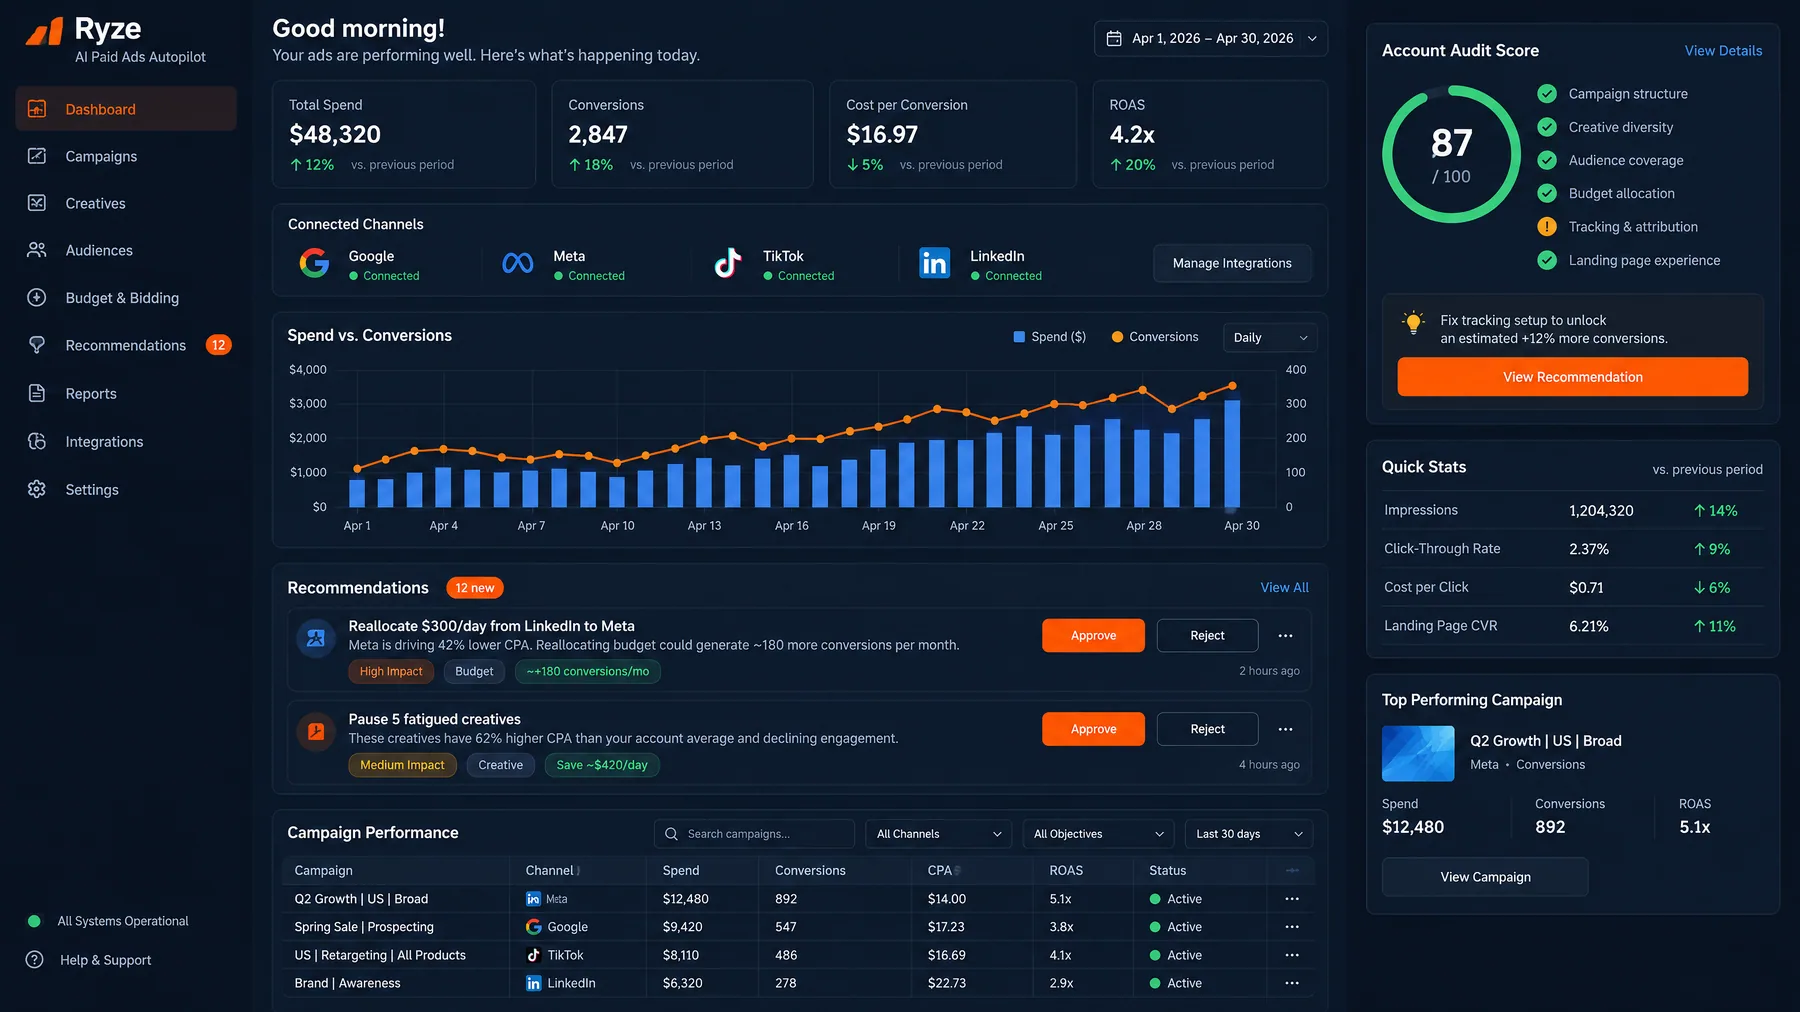Click the Pause fatigued creatives icon
Screen dimensions: 1800x1012
coord(316,731)
